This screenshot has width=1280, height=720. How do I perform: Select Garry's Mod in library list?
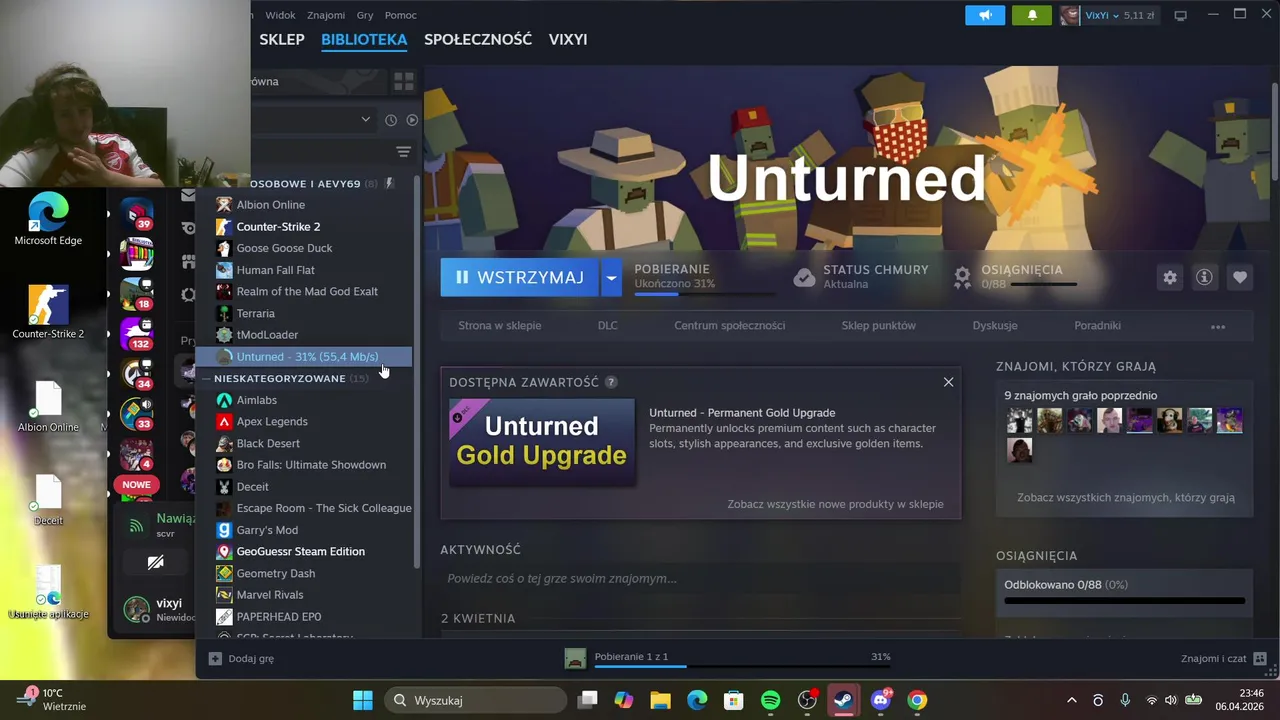point(267,530)
